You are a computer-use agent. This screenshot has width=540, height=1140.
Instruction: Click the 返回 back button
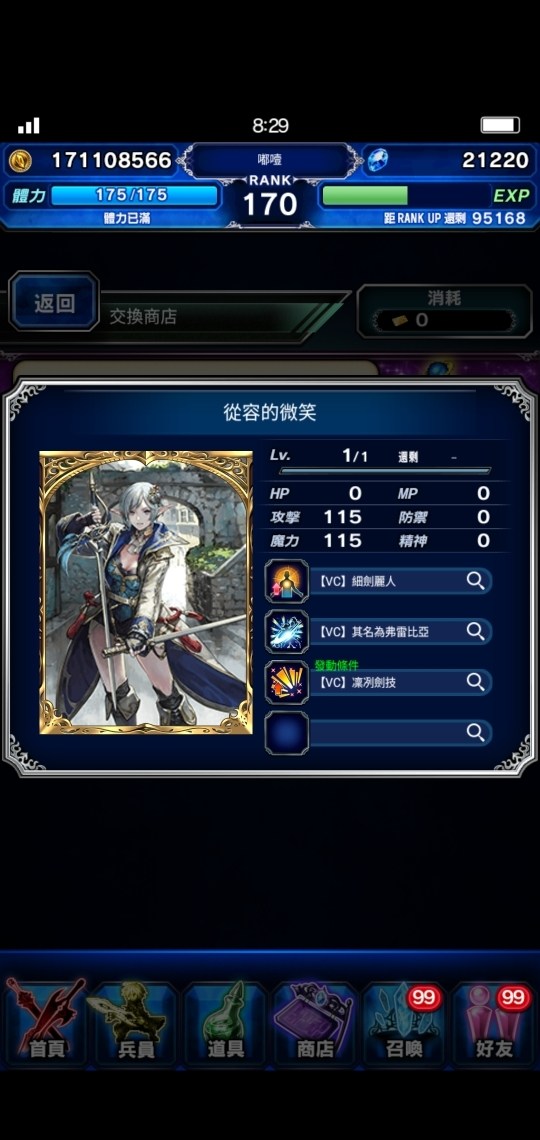(x=54, y=302)
